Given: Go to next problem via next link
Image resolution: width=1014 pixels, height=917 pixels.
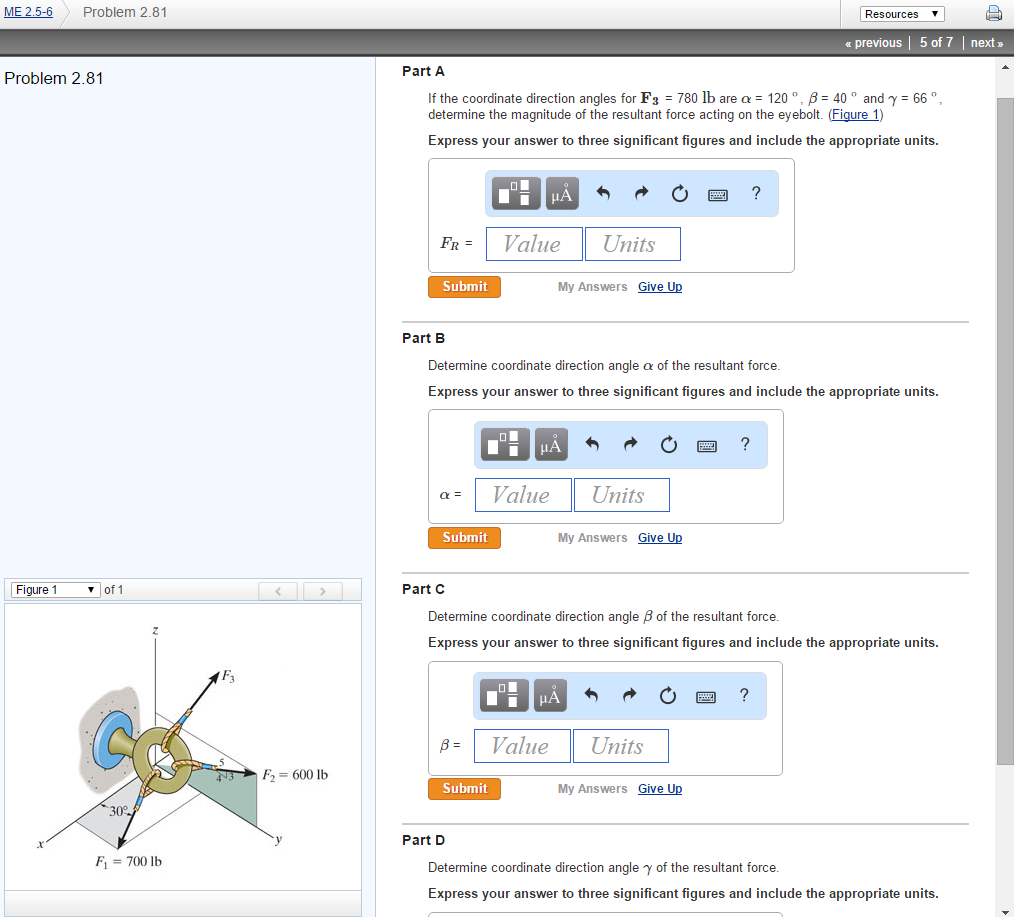Looking at the screenshot, I should (x=986, y=42).
